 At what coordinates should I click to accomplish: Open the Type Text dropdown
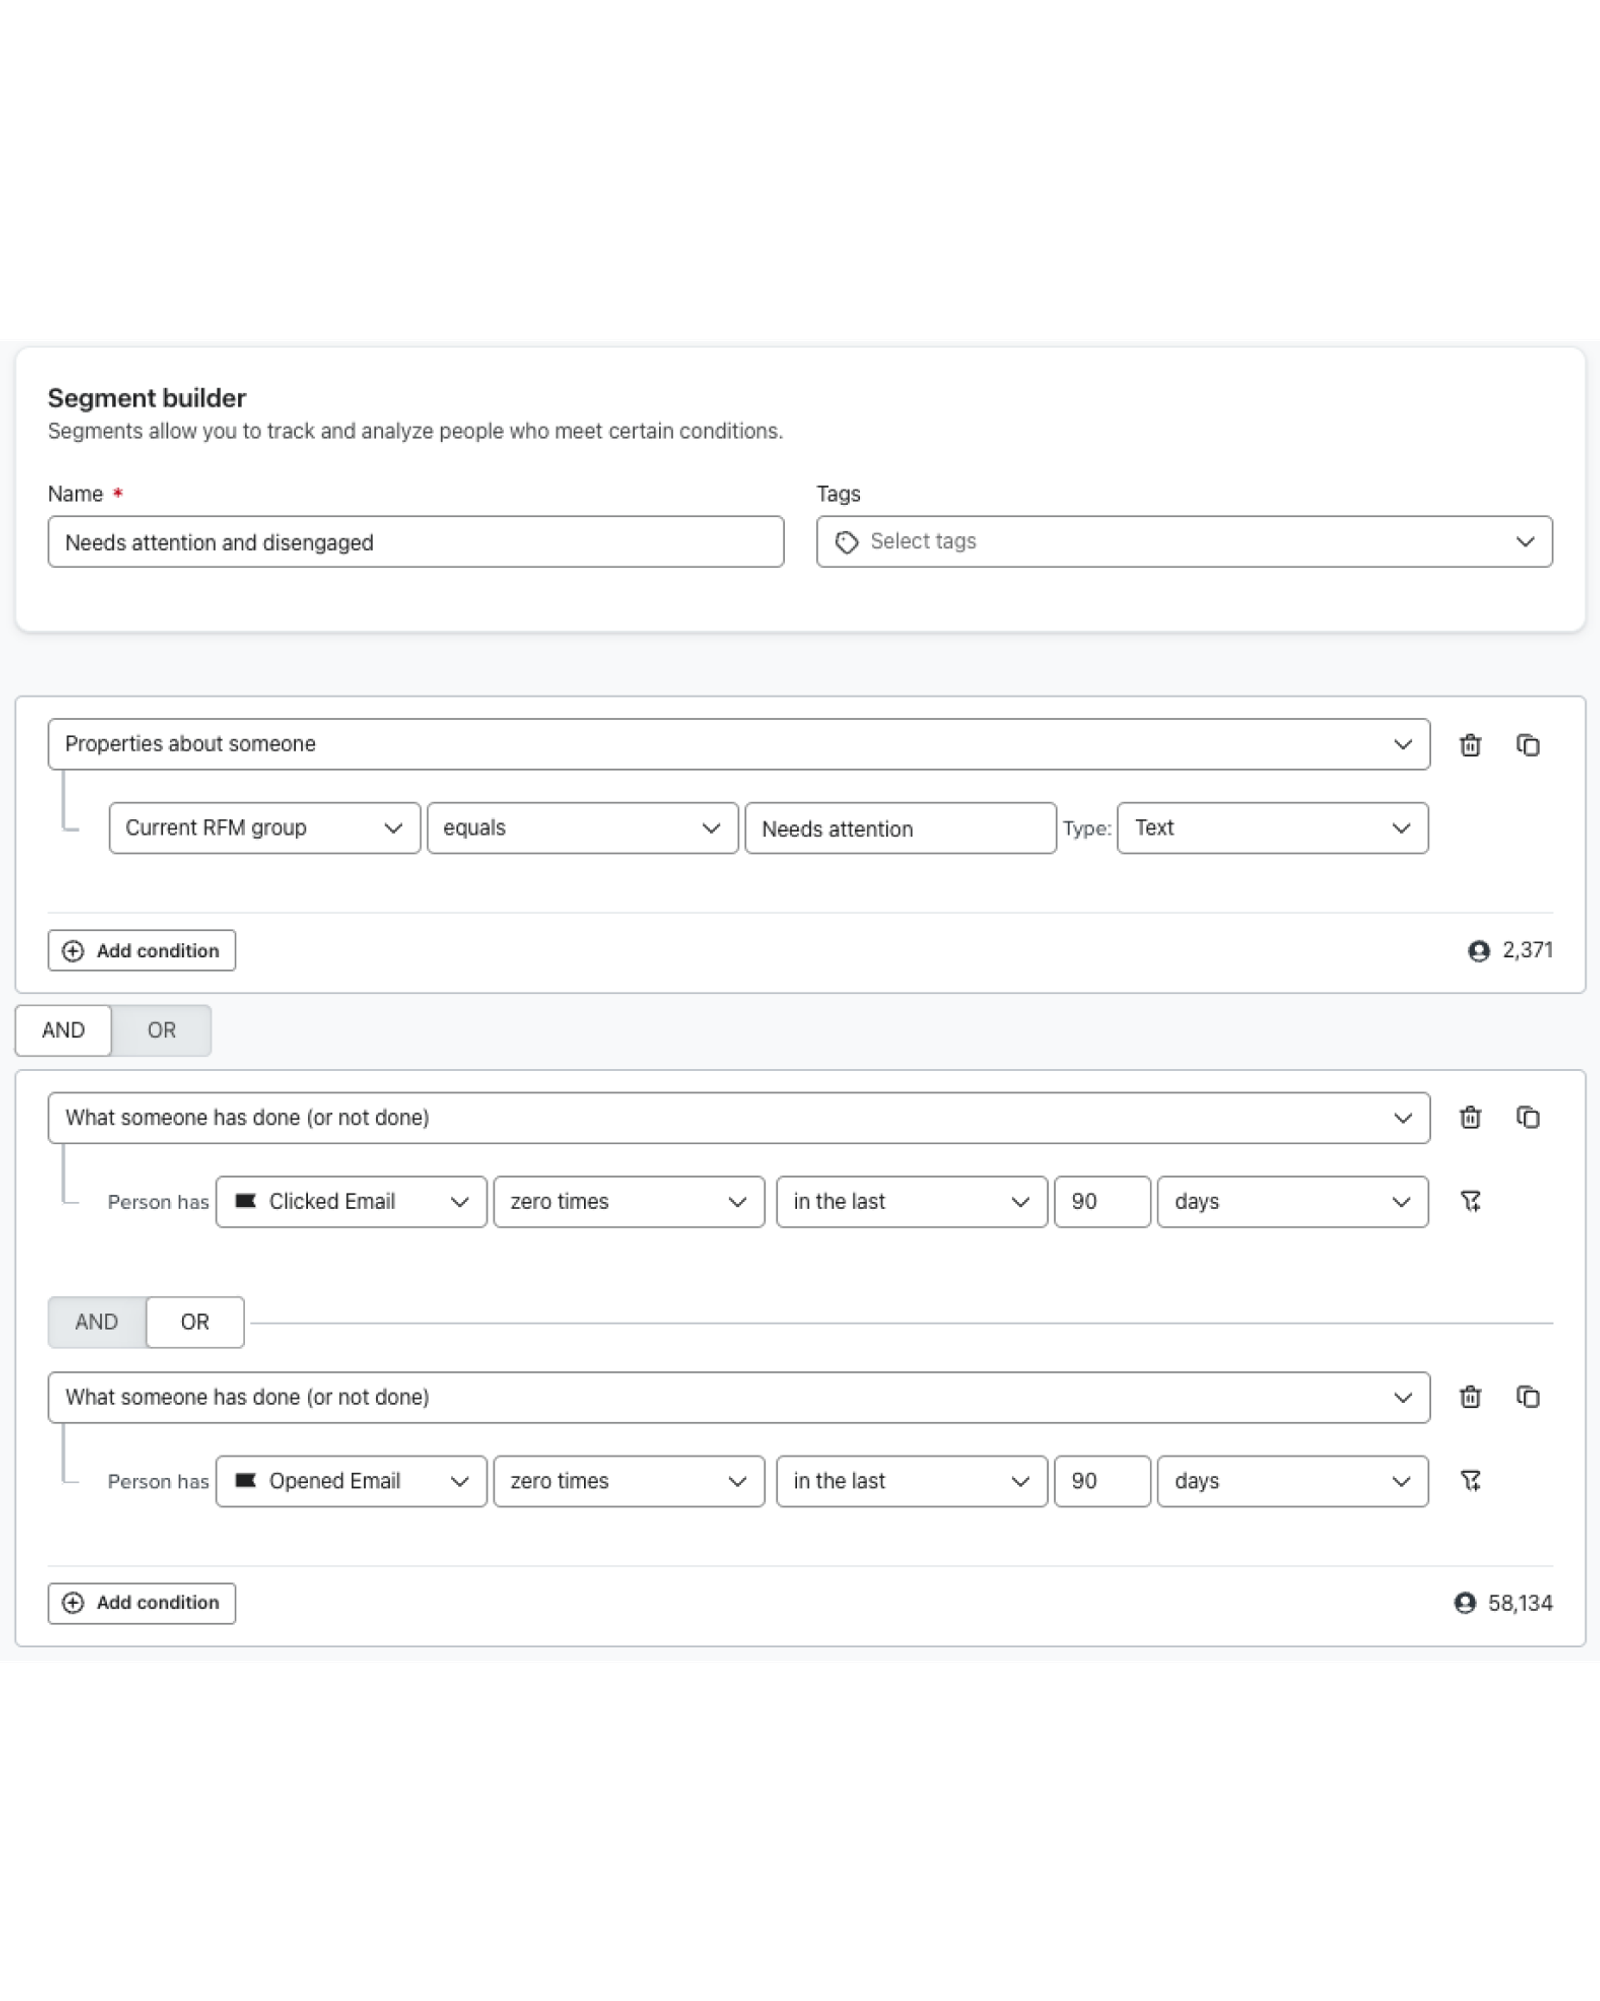(1272, 828)
